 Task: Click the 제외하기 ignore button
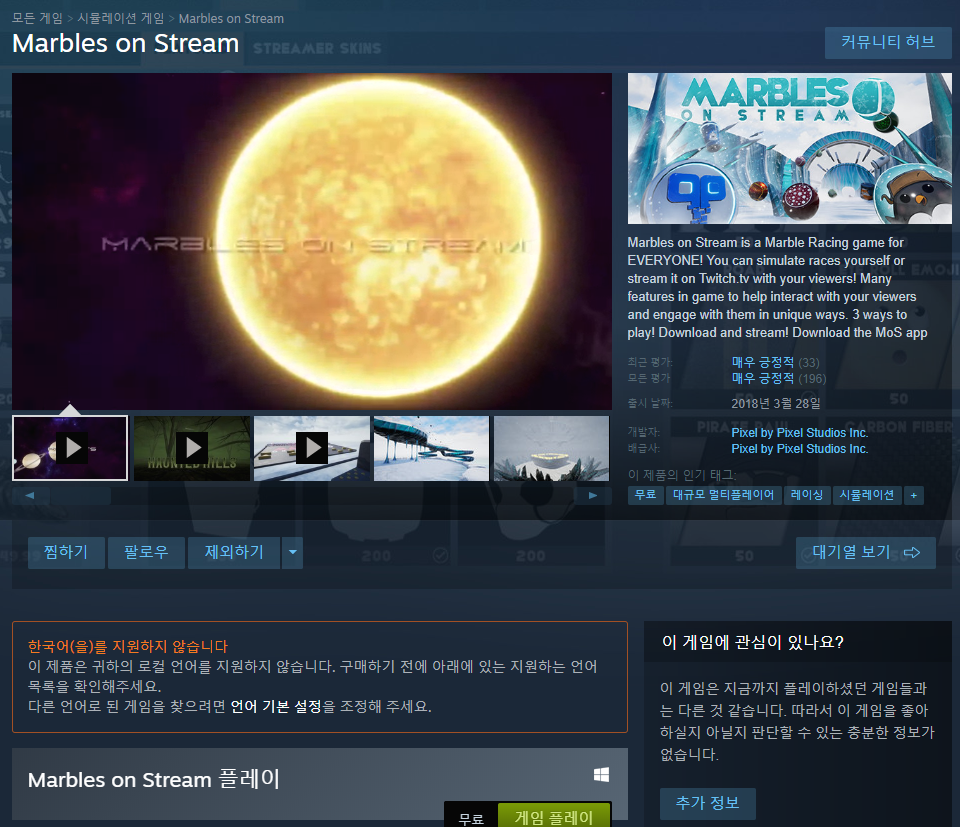tap(234, 553)
